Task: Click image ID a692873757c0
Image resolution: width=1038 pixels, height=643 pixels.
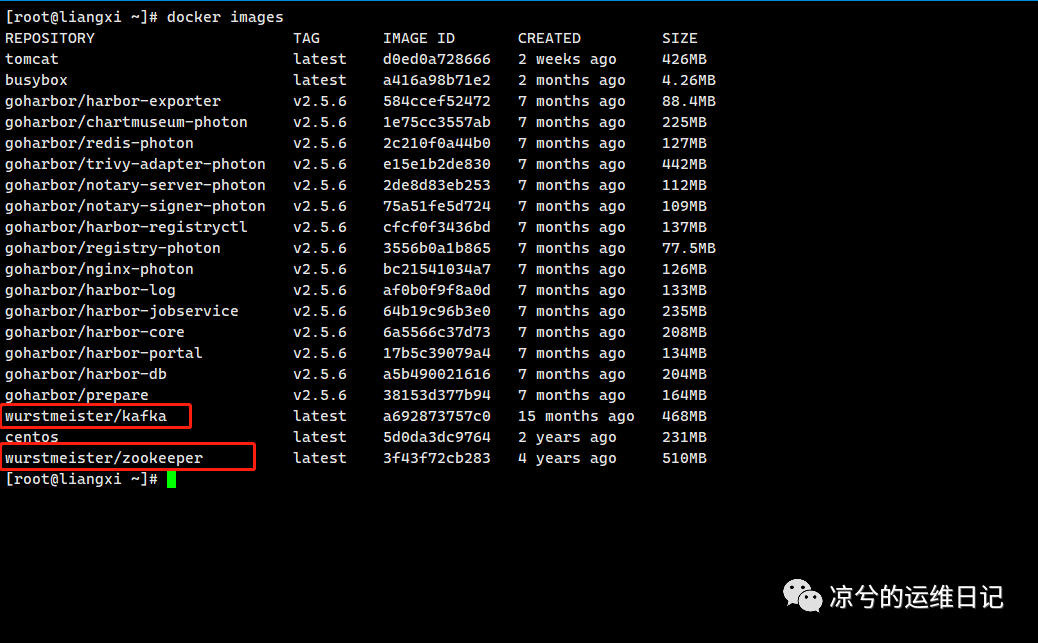Action: tap(437, 417)
